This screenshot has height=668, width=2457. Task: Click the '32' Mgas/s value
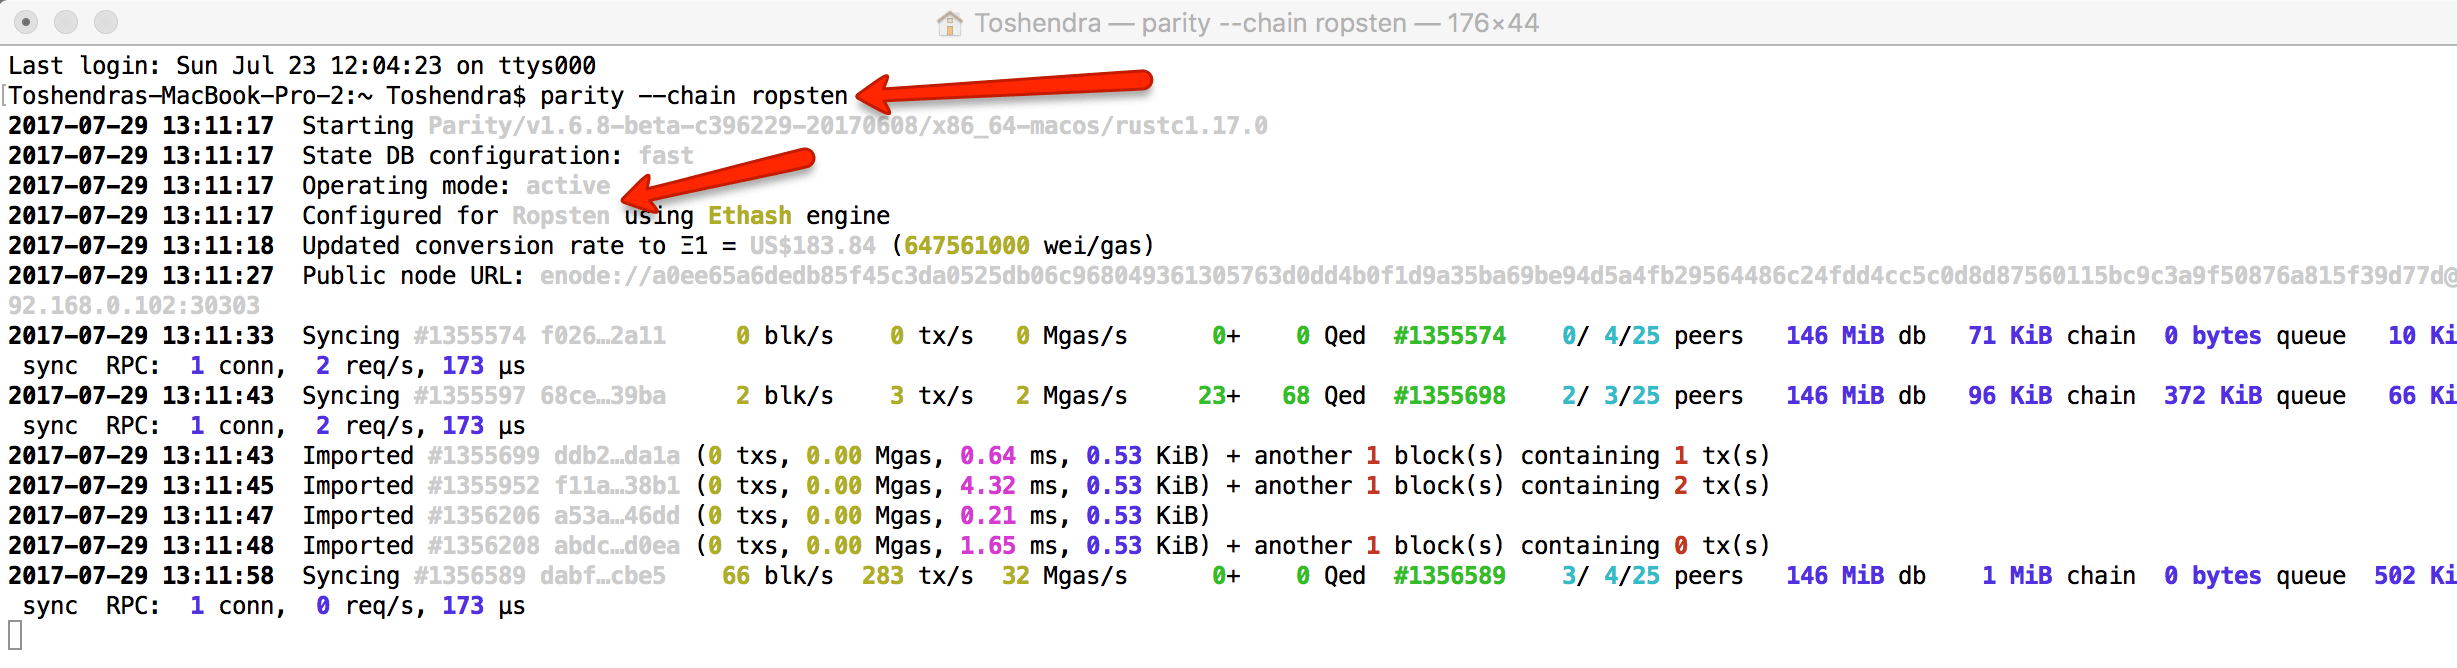tap(1016, 576)
